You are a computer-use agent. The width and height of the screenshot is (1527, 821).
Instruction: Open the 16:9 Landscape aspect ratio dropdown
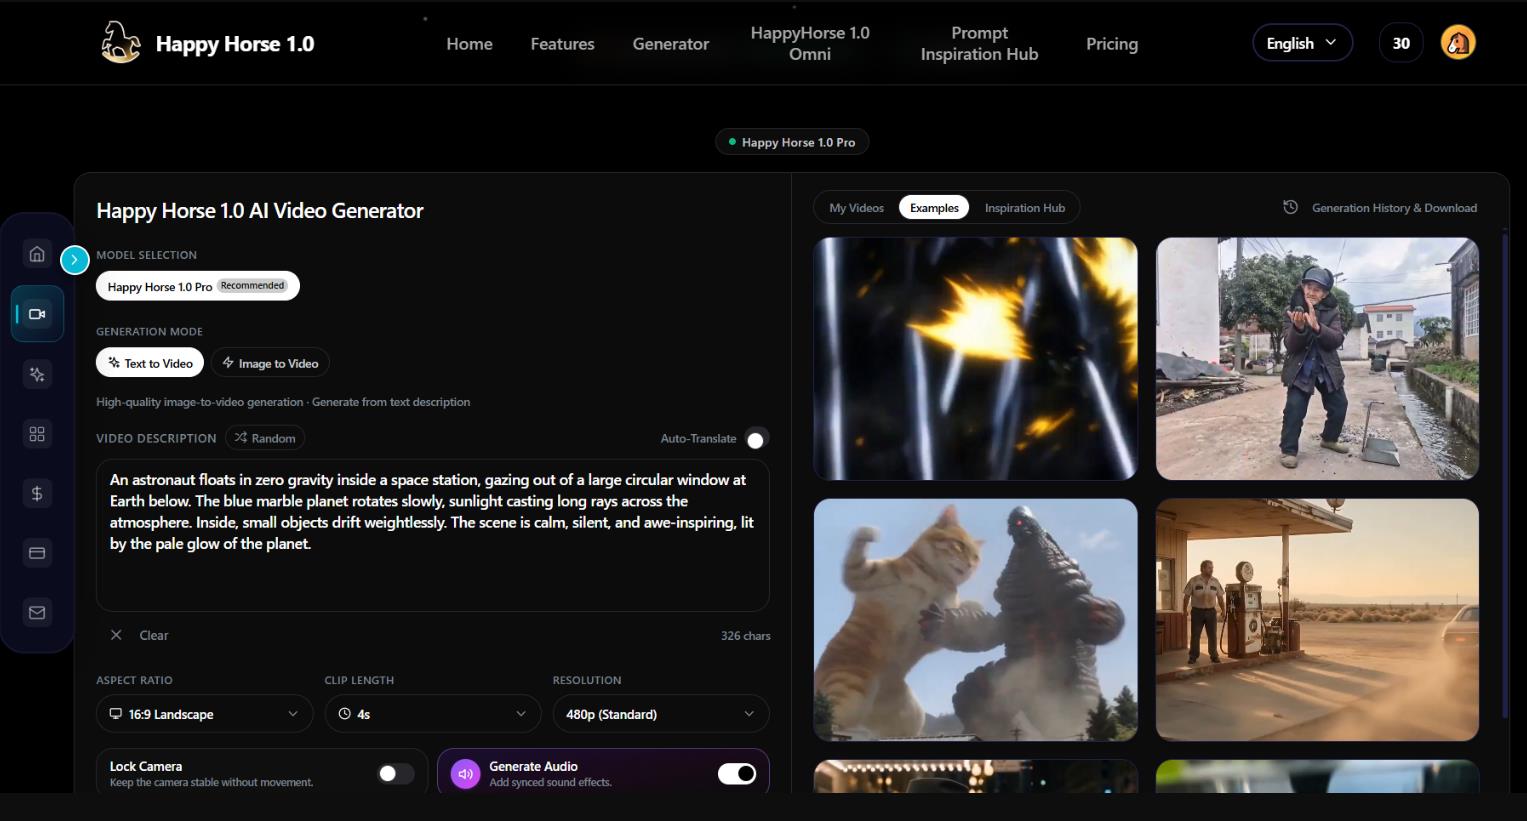coord(204,714)
